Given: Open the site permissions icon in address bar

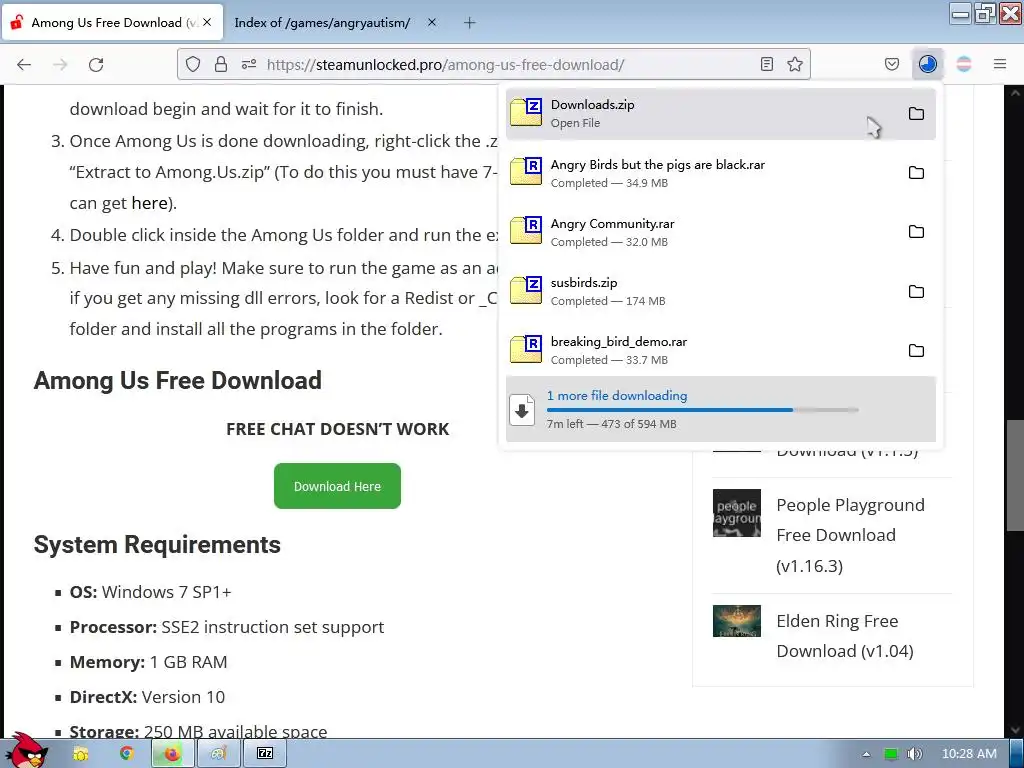Looking at the screenshot, I should pyautogui.click(x=249, y=64).
